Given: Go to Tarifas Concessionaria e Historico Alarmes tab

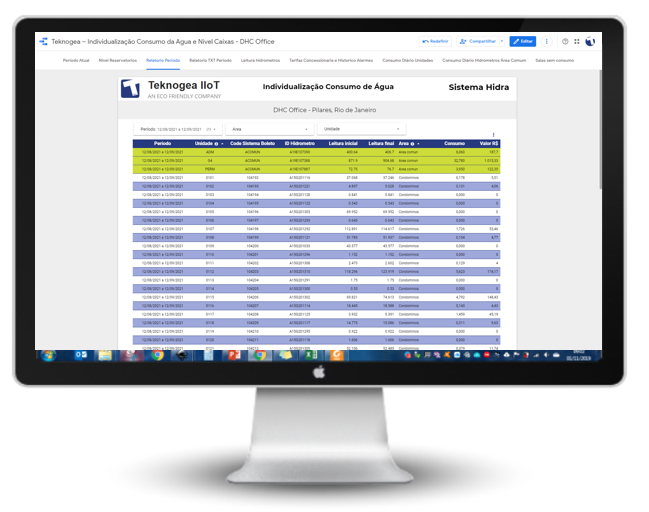Looking at the screenshot, I should coord(331,60).
